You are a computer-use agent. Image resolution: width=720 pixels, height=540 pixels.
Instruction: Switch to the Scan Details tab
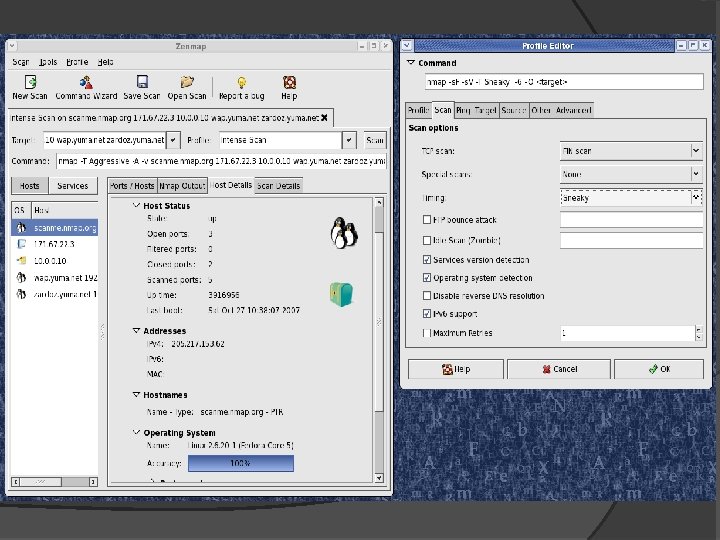[278, 186]
